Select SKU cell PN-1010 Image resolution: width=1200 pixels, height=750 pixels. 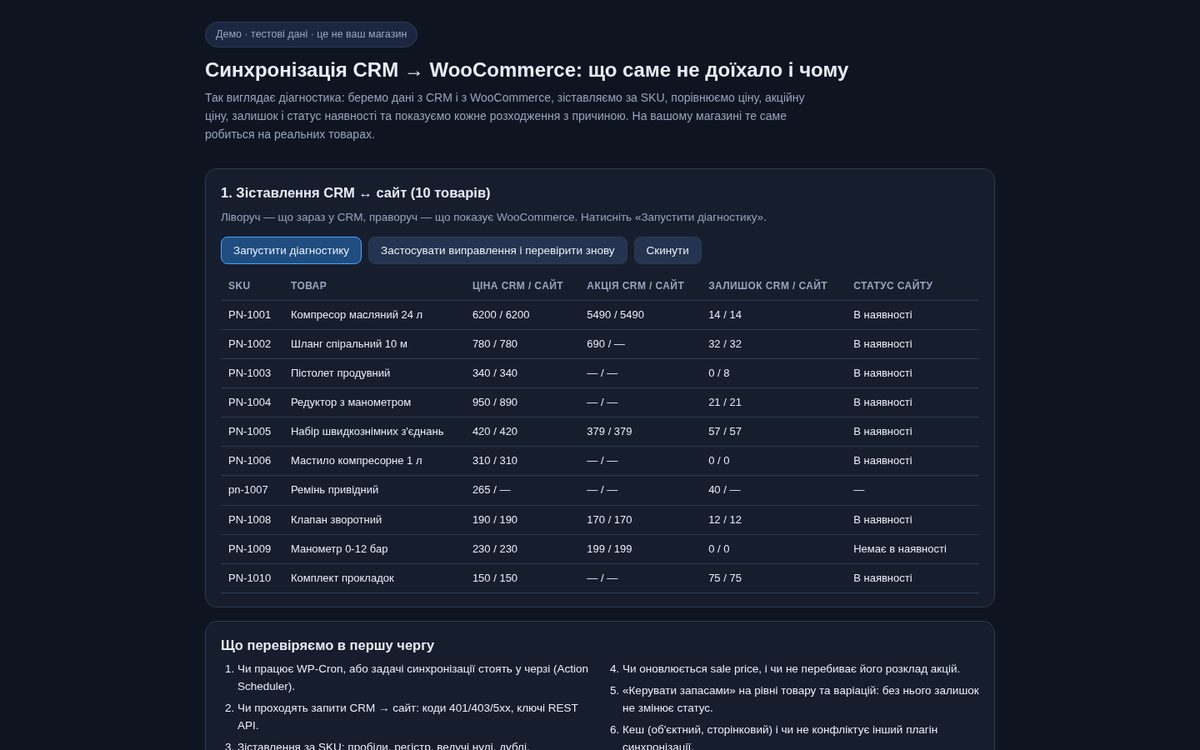[249, 578]
